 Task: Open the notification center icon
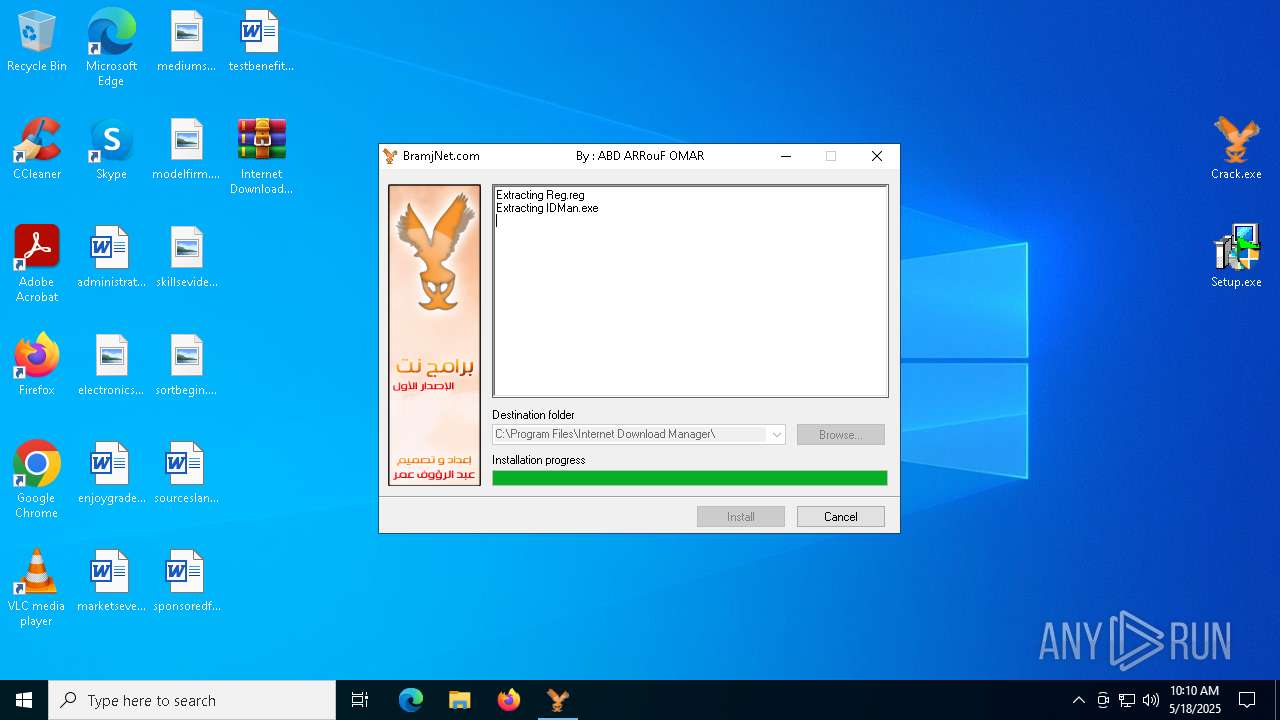coord(1247,700)
